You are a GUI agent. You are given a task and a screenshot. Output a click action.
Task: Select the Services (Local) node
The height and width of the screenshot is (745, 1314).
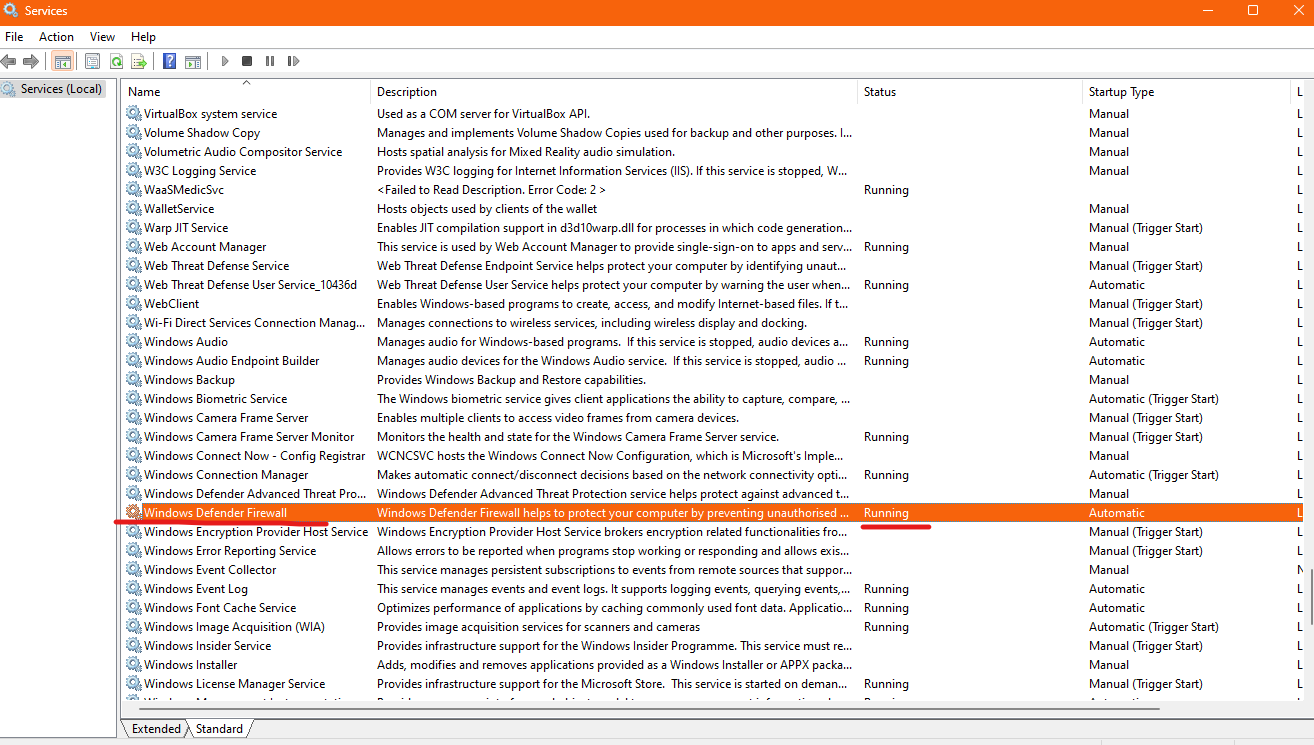tap(62, 88)
